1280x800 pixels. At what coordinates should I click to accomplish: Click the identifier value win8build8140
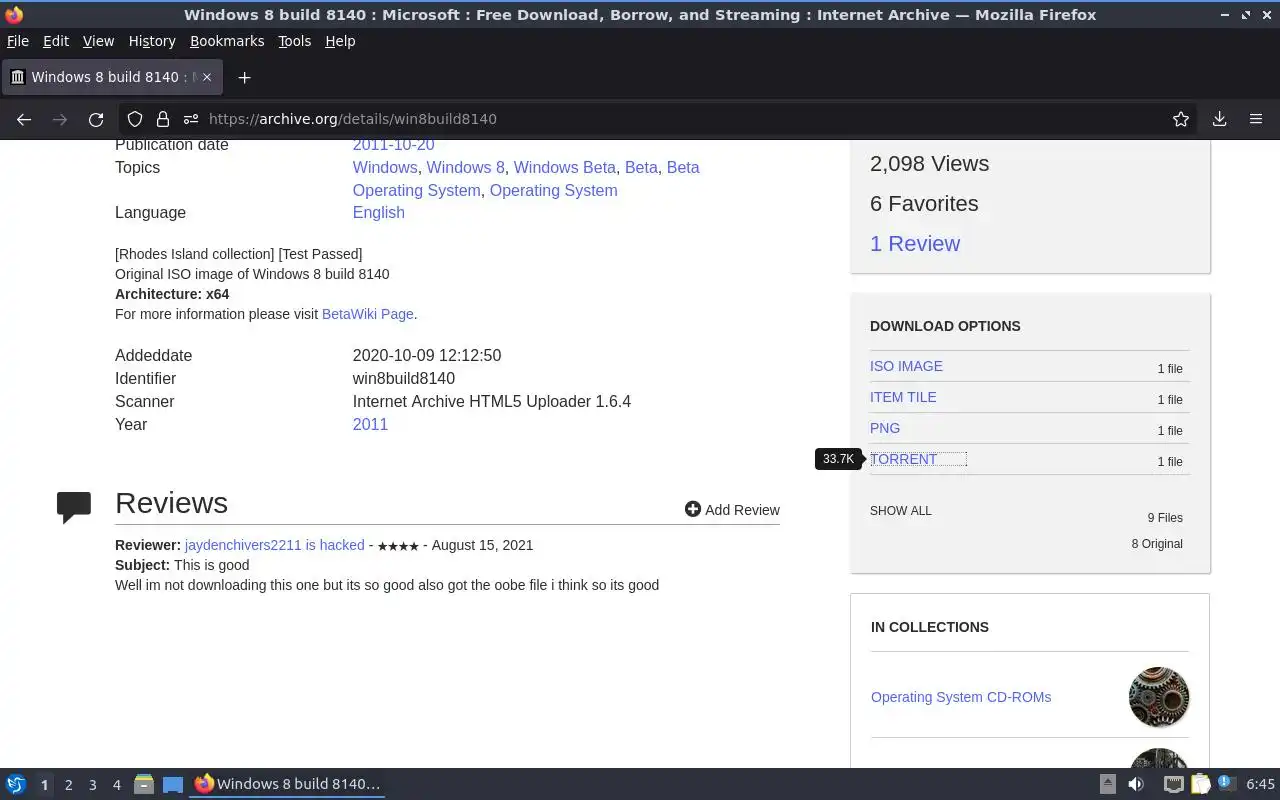click(404, 378)
